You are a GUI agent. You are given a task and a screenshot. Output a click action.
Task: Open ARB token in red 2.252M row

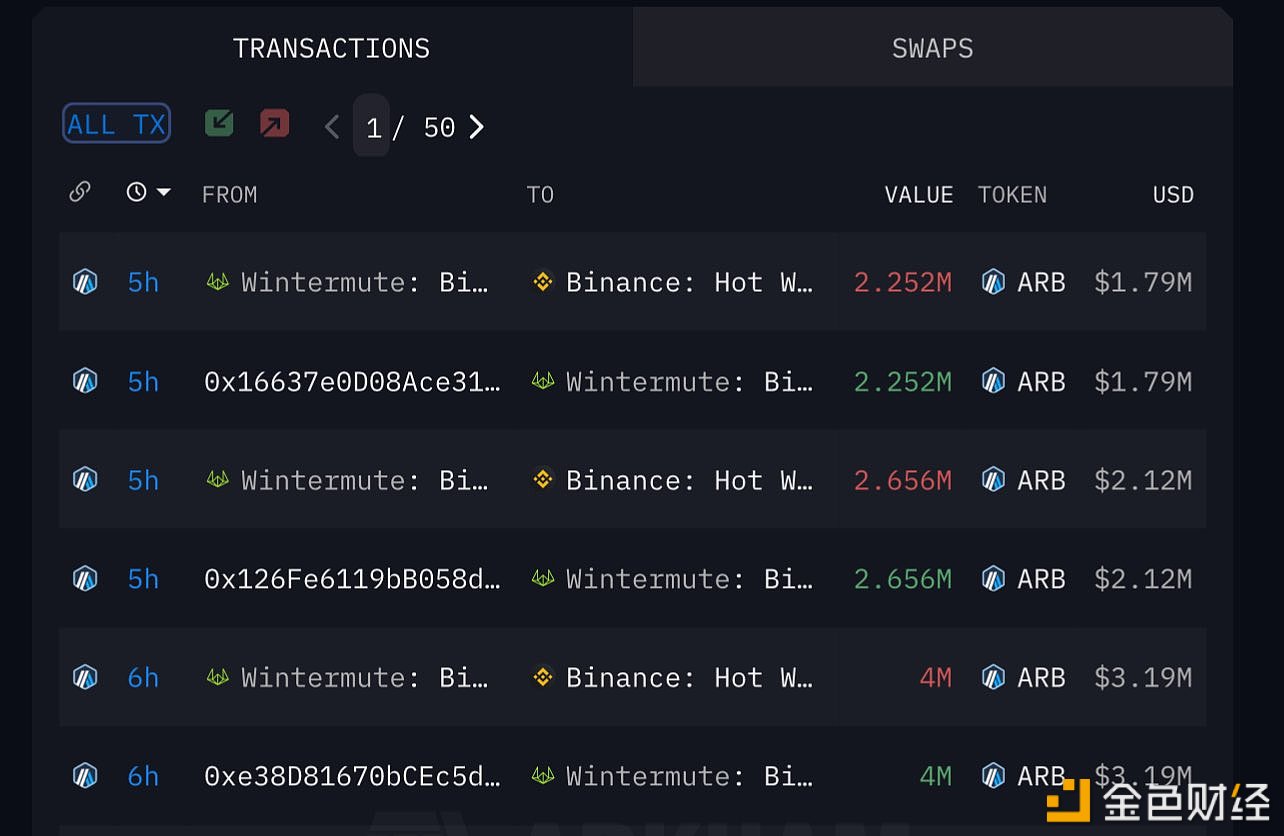[1023, 282]
